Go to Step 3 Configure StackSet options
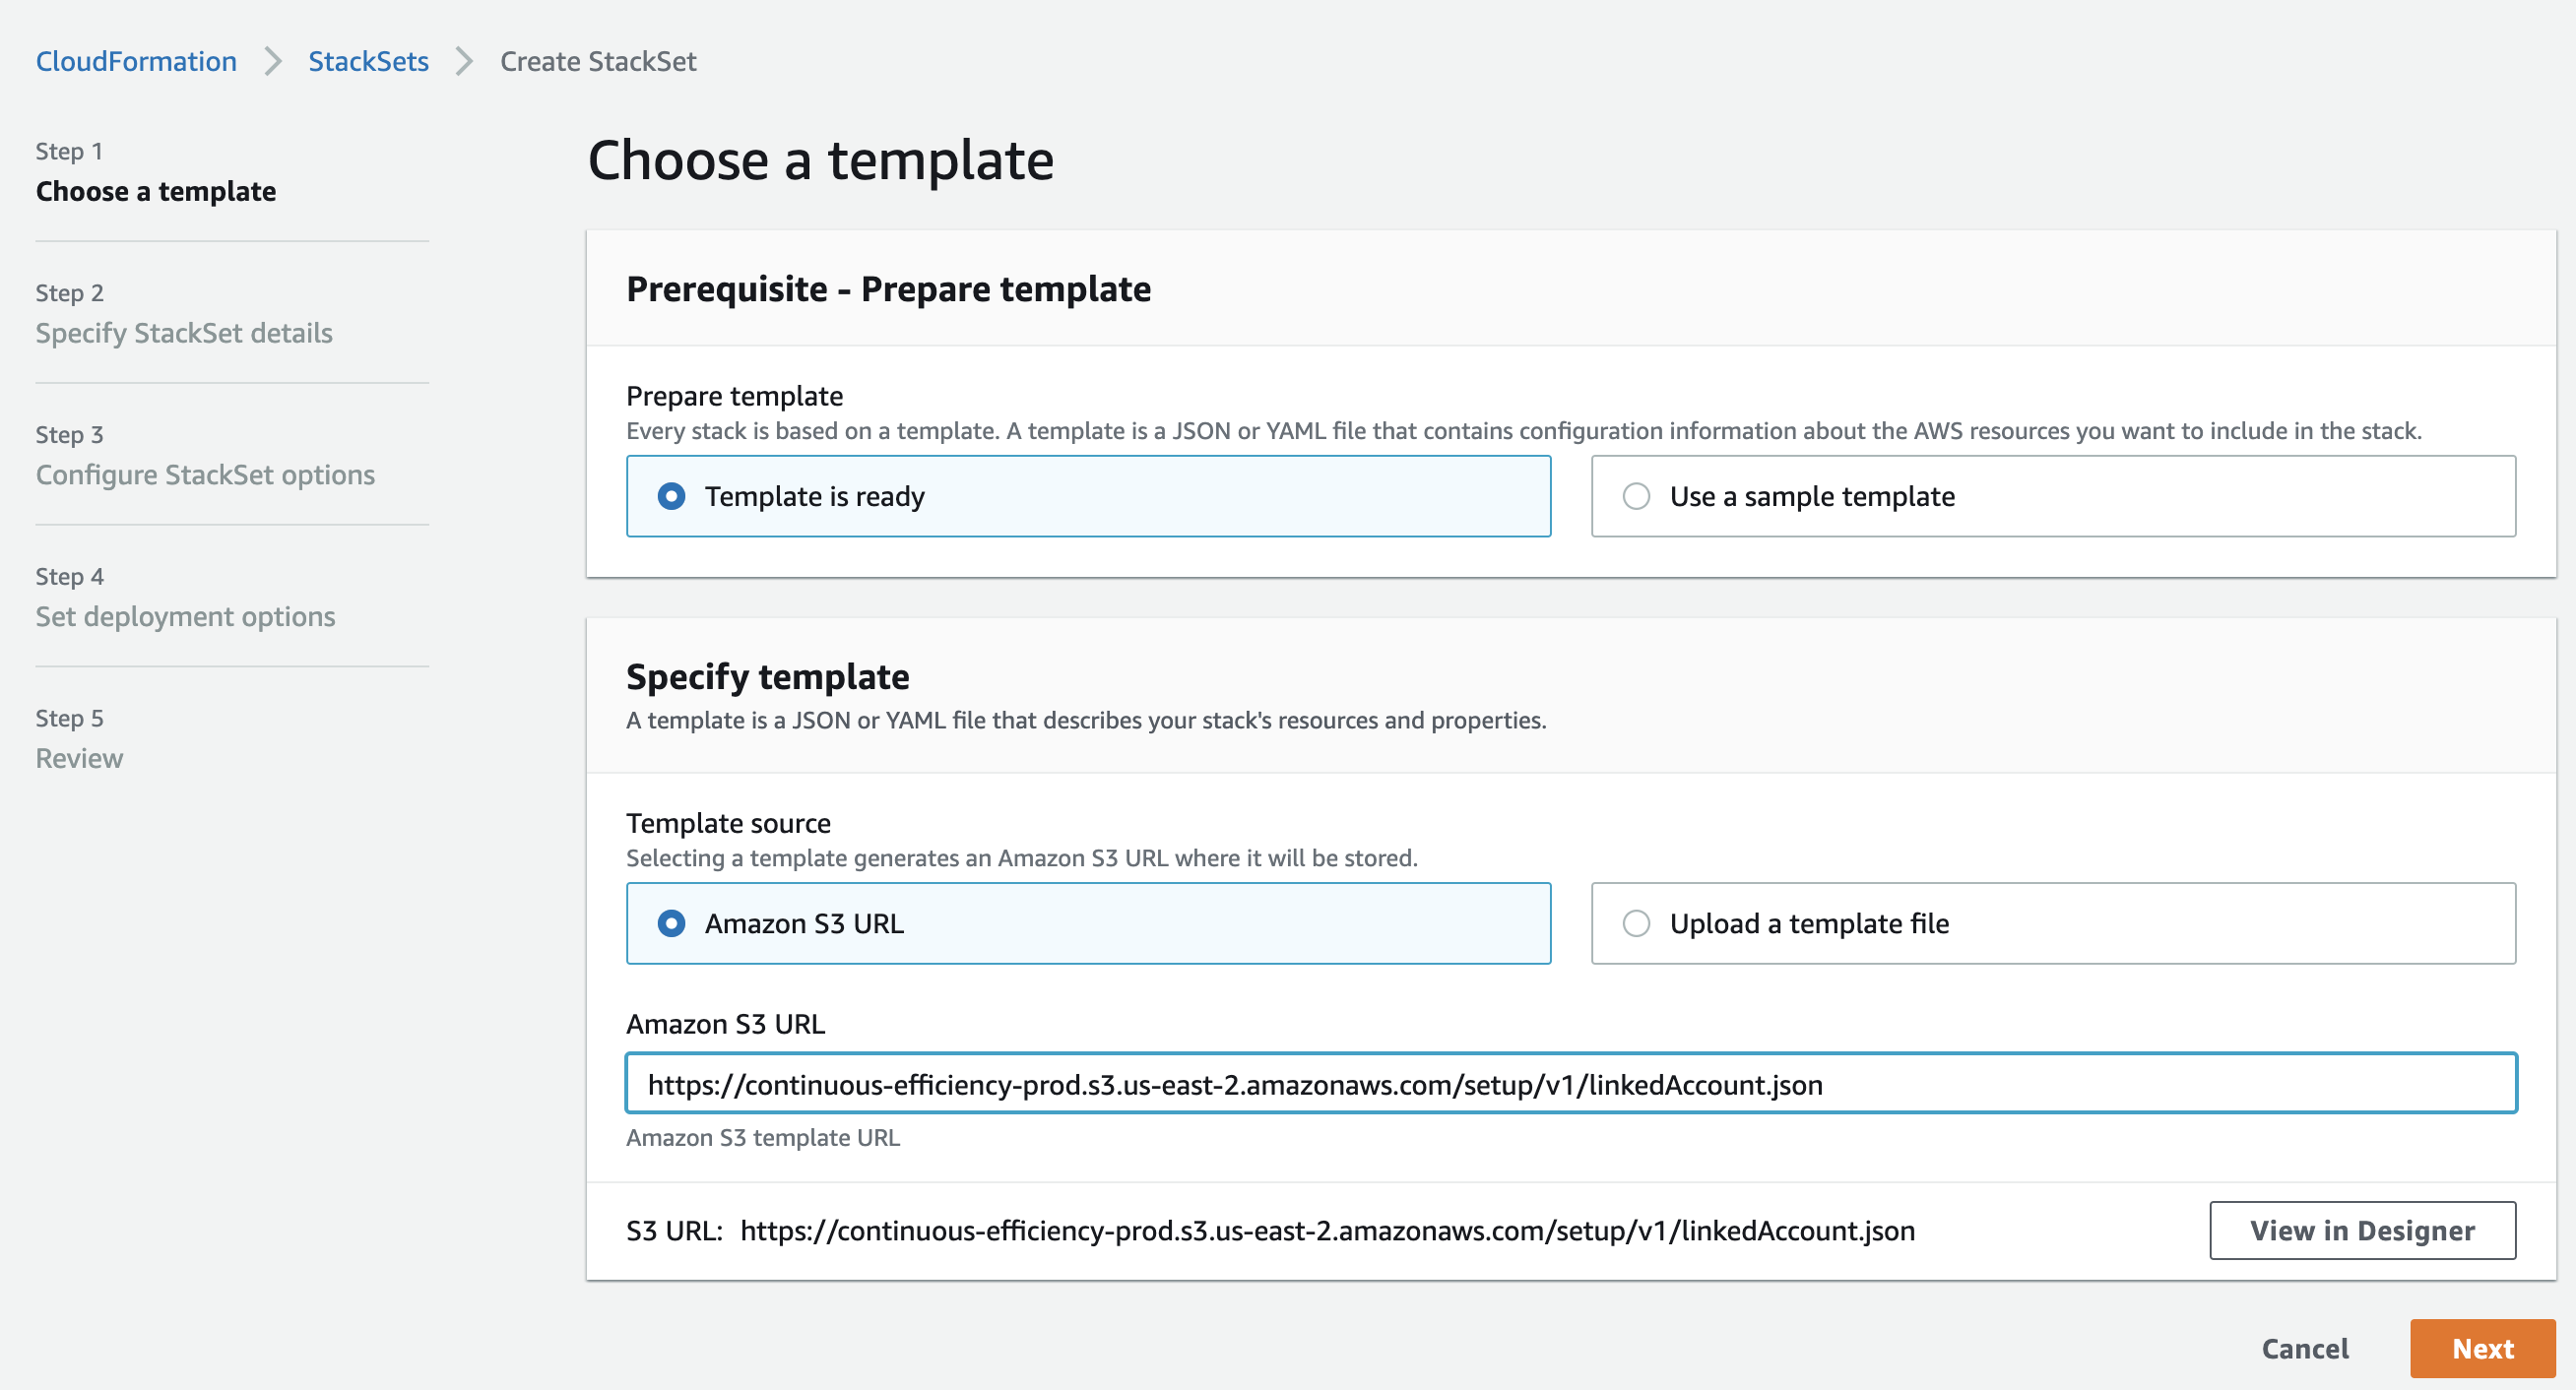This screenshot has width=2576, height=1390. (x=205, y=475)
